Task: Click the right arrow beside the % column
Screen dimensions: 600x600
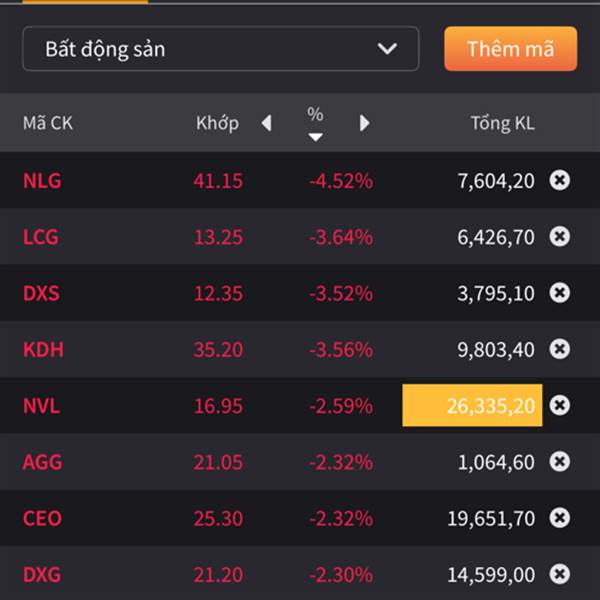Action: (x=364, y=123)
